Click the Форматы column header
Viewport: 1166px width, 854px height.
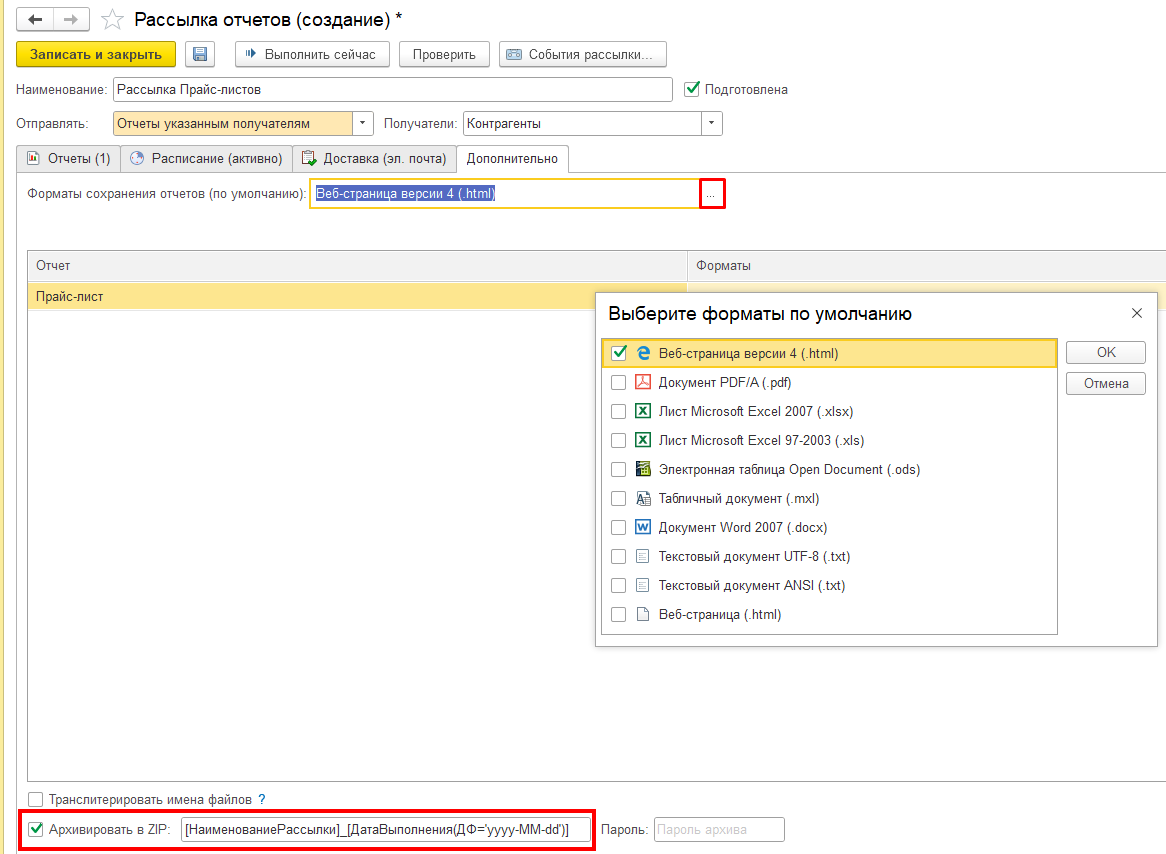927,266
